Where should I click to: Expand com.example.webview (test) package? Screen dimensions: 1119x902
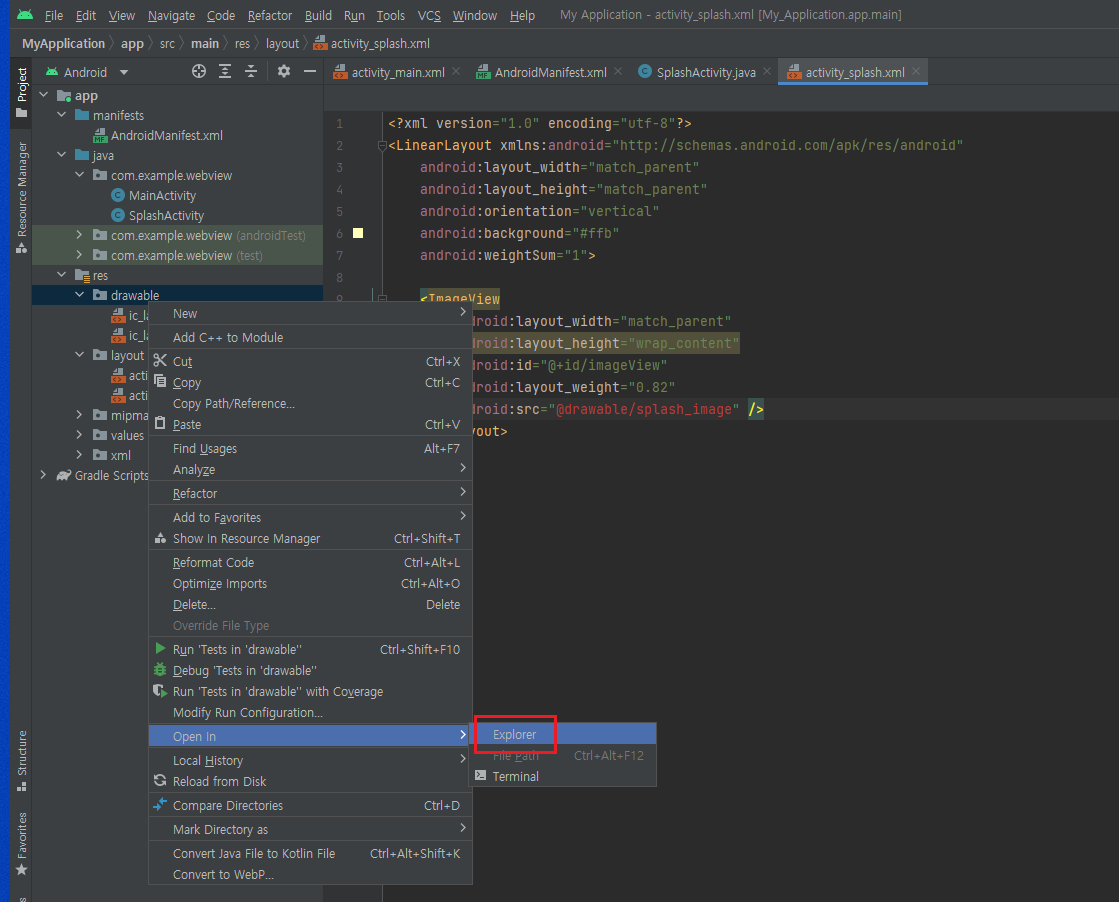pyautogui.click(x=79, y=254)
